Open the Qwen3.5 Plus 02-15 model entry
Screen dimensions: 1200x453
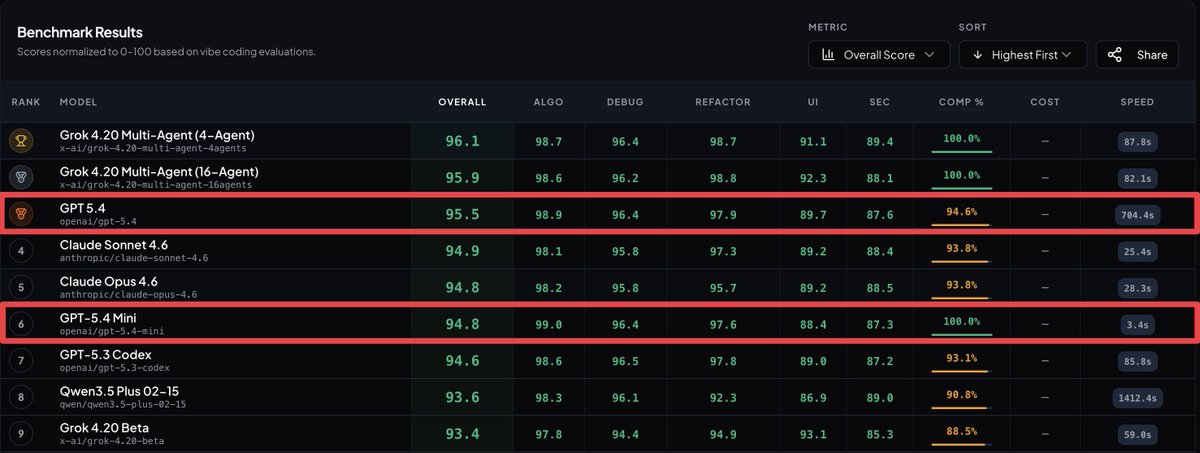[119, 390]
